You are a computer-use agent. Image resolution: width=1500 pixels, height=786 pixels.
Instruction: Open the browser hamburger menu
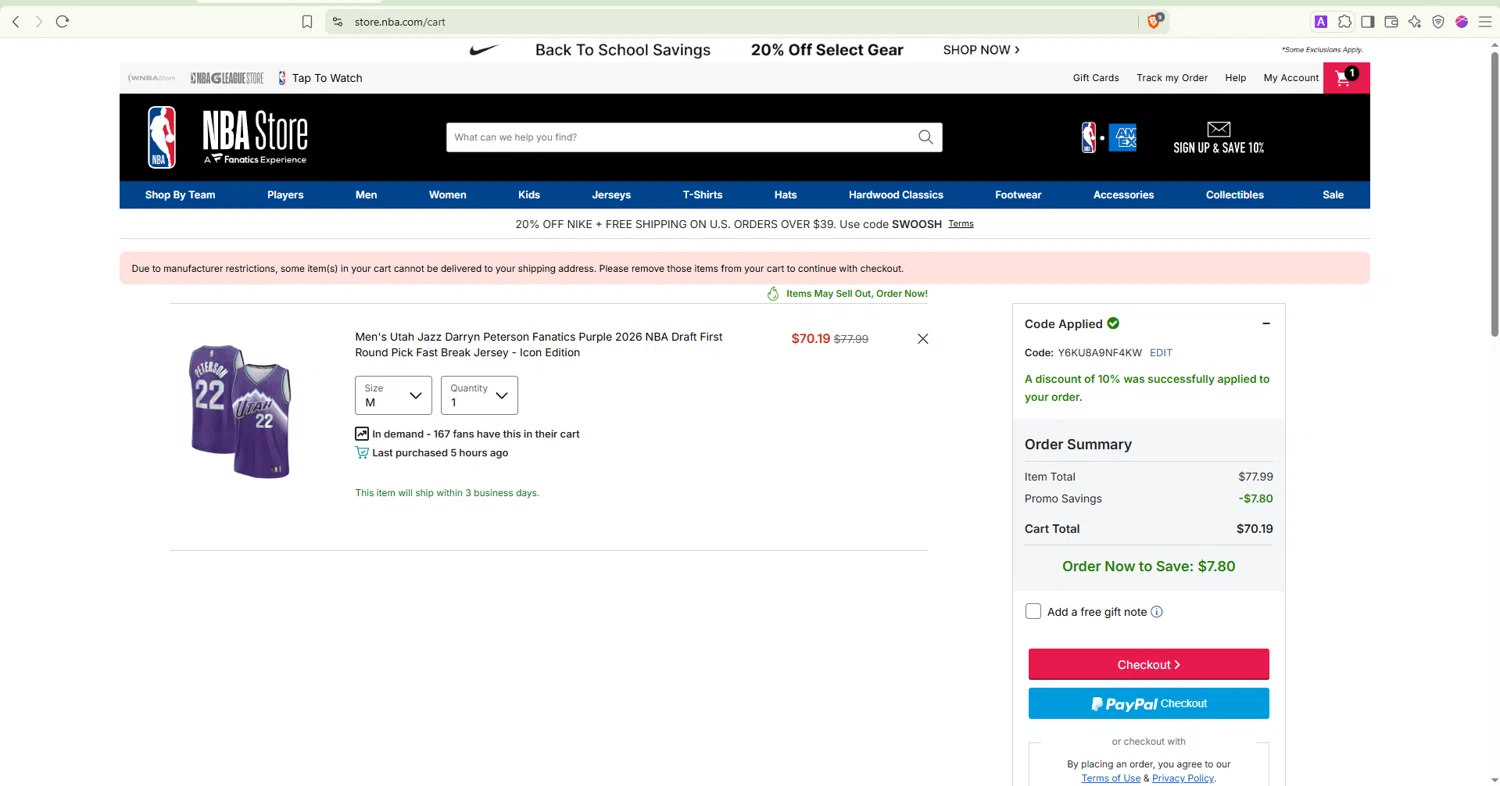(x=1485, y=22)
